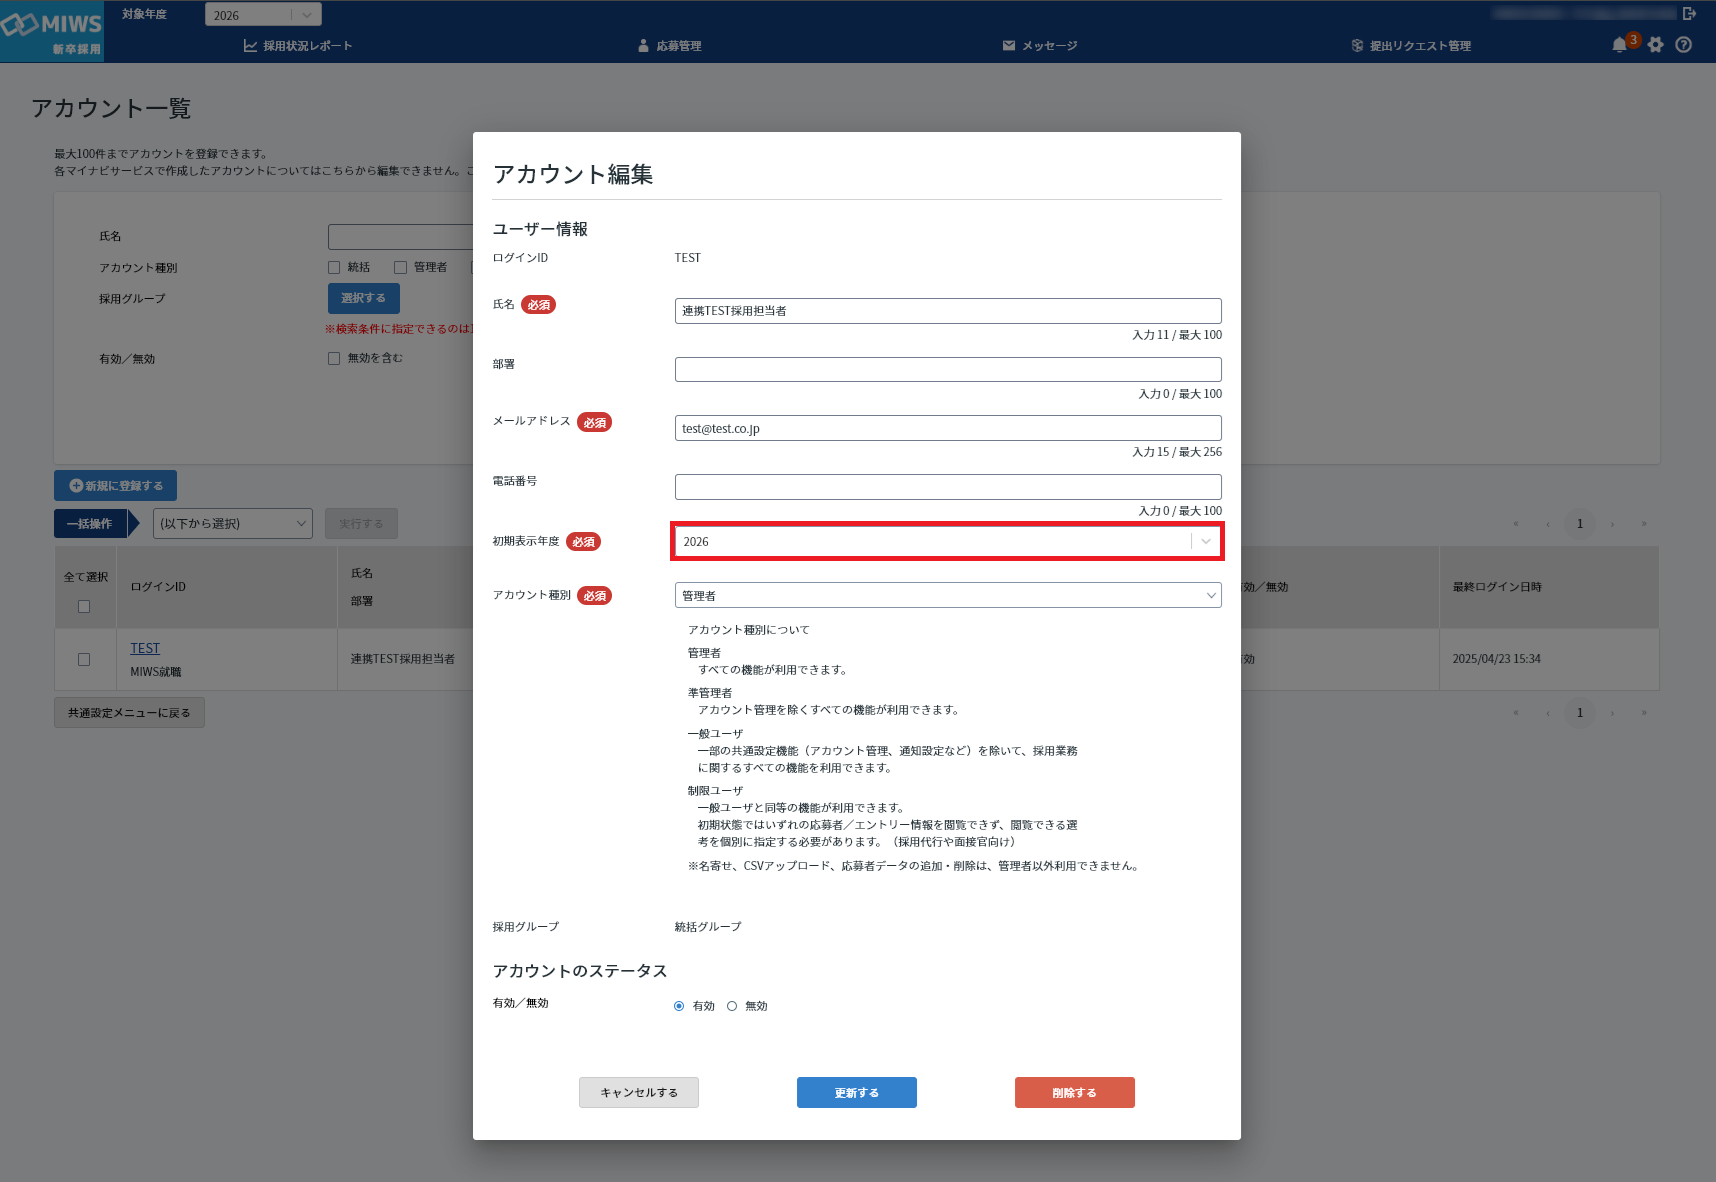Open the アカウント種別 dropdown in dialog

point(947,595)
